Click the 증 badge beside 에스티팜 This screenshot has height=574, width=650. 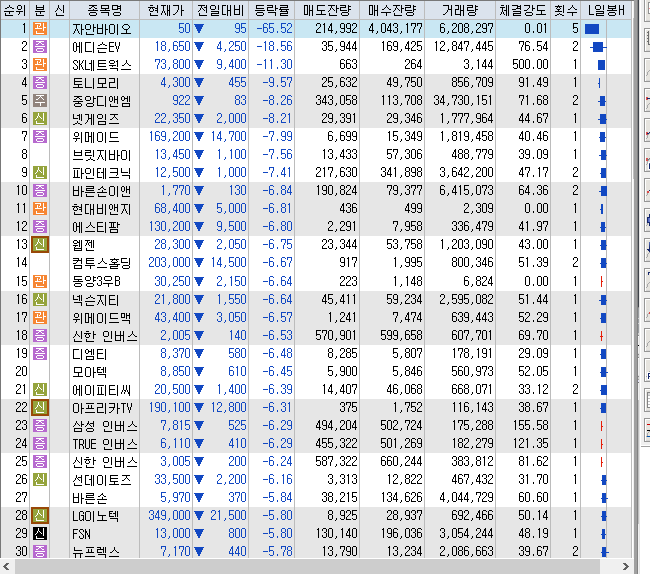(40, 227)
